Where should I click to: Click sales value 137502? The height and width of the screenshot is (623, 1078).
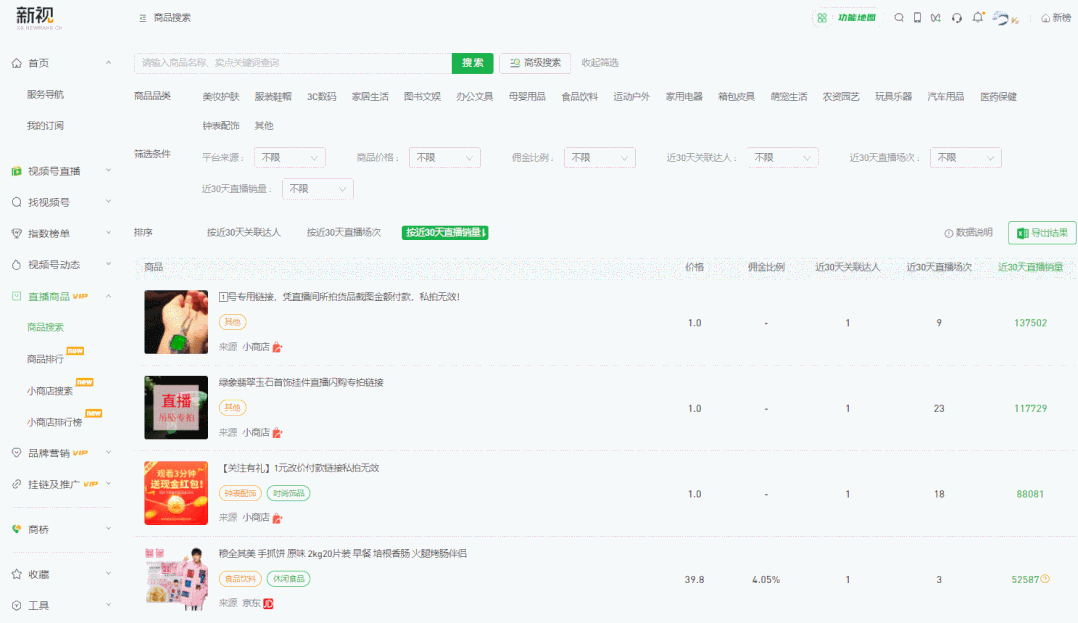tap(1030, 323)
